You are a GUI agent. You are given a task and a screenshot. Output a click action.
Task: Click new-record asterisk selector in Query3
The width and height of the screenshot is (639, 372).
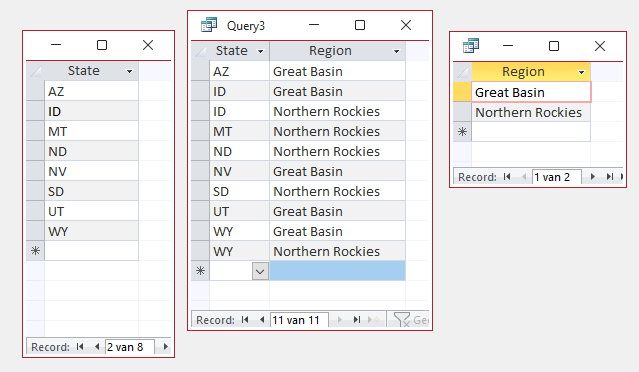[200, 271]
